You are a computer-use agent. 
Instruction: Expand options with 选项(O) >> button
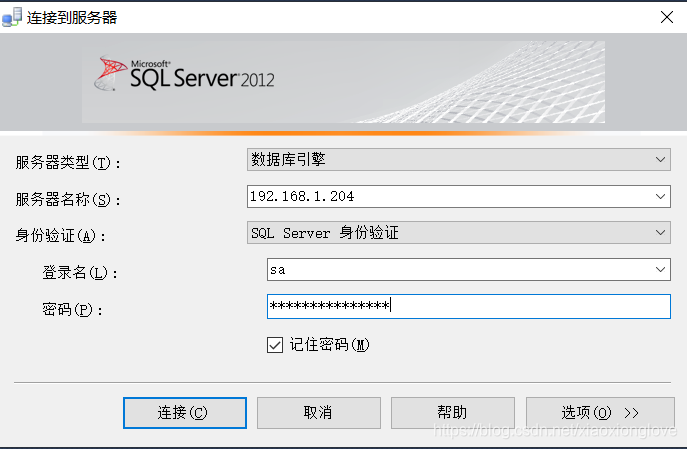(600, 413)
